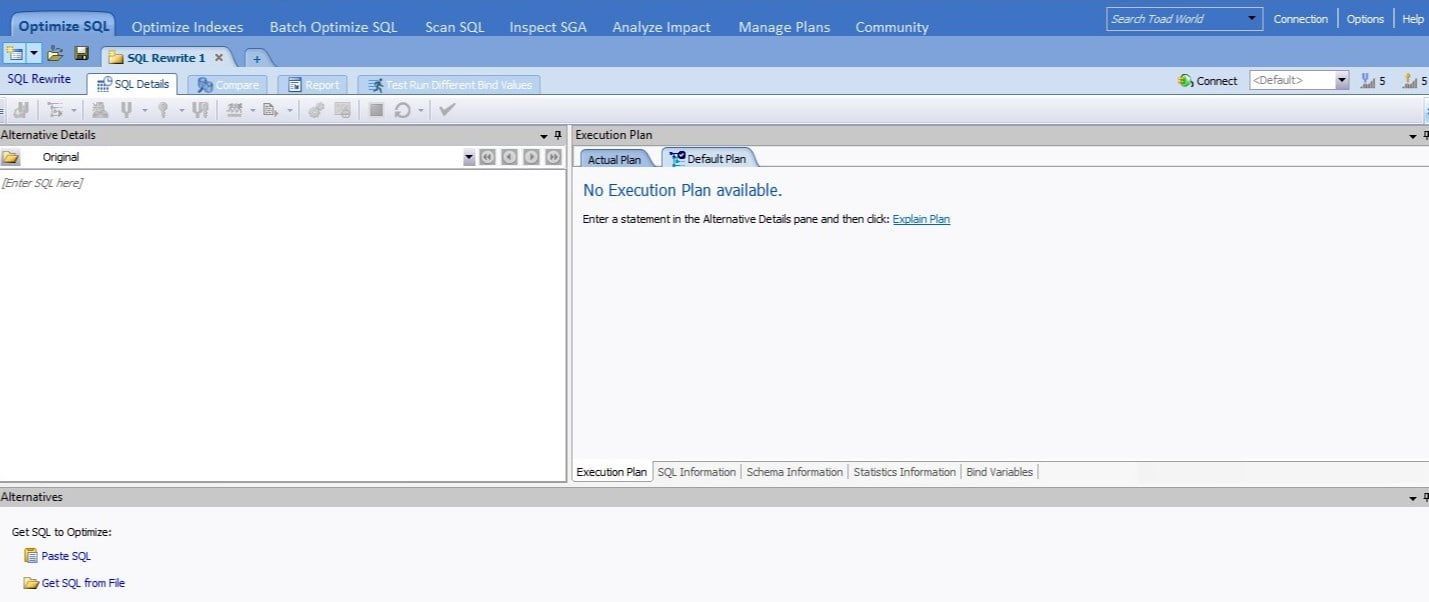
Task: Open the Analyze Impact tab
Action: 661,27
